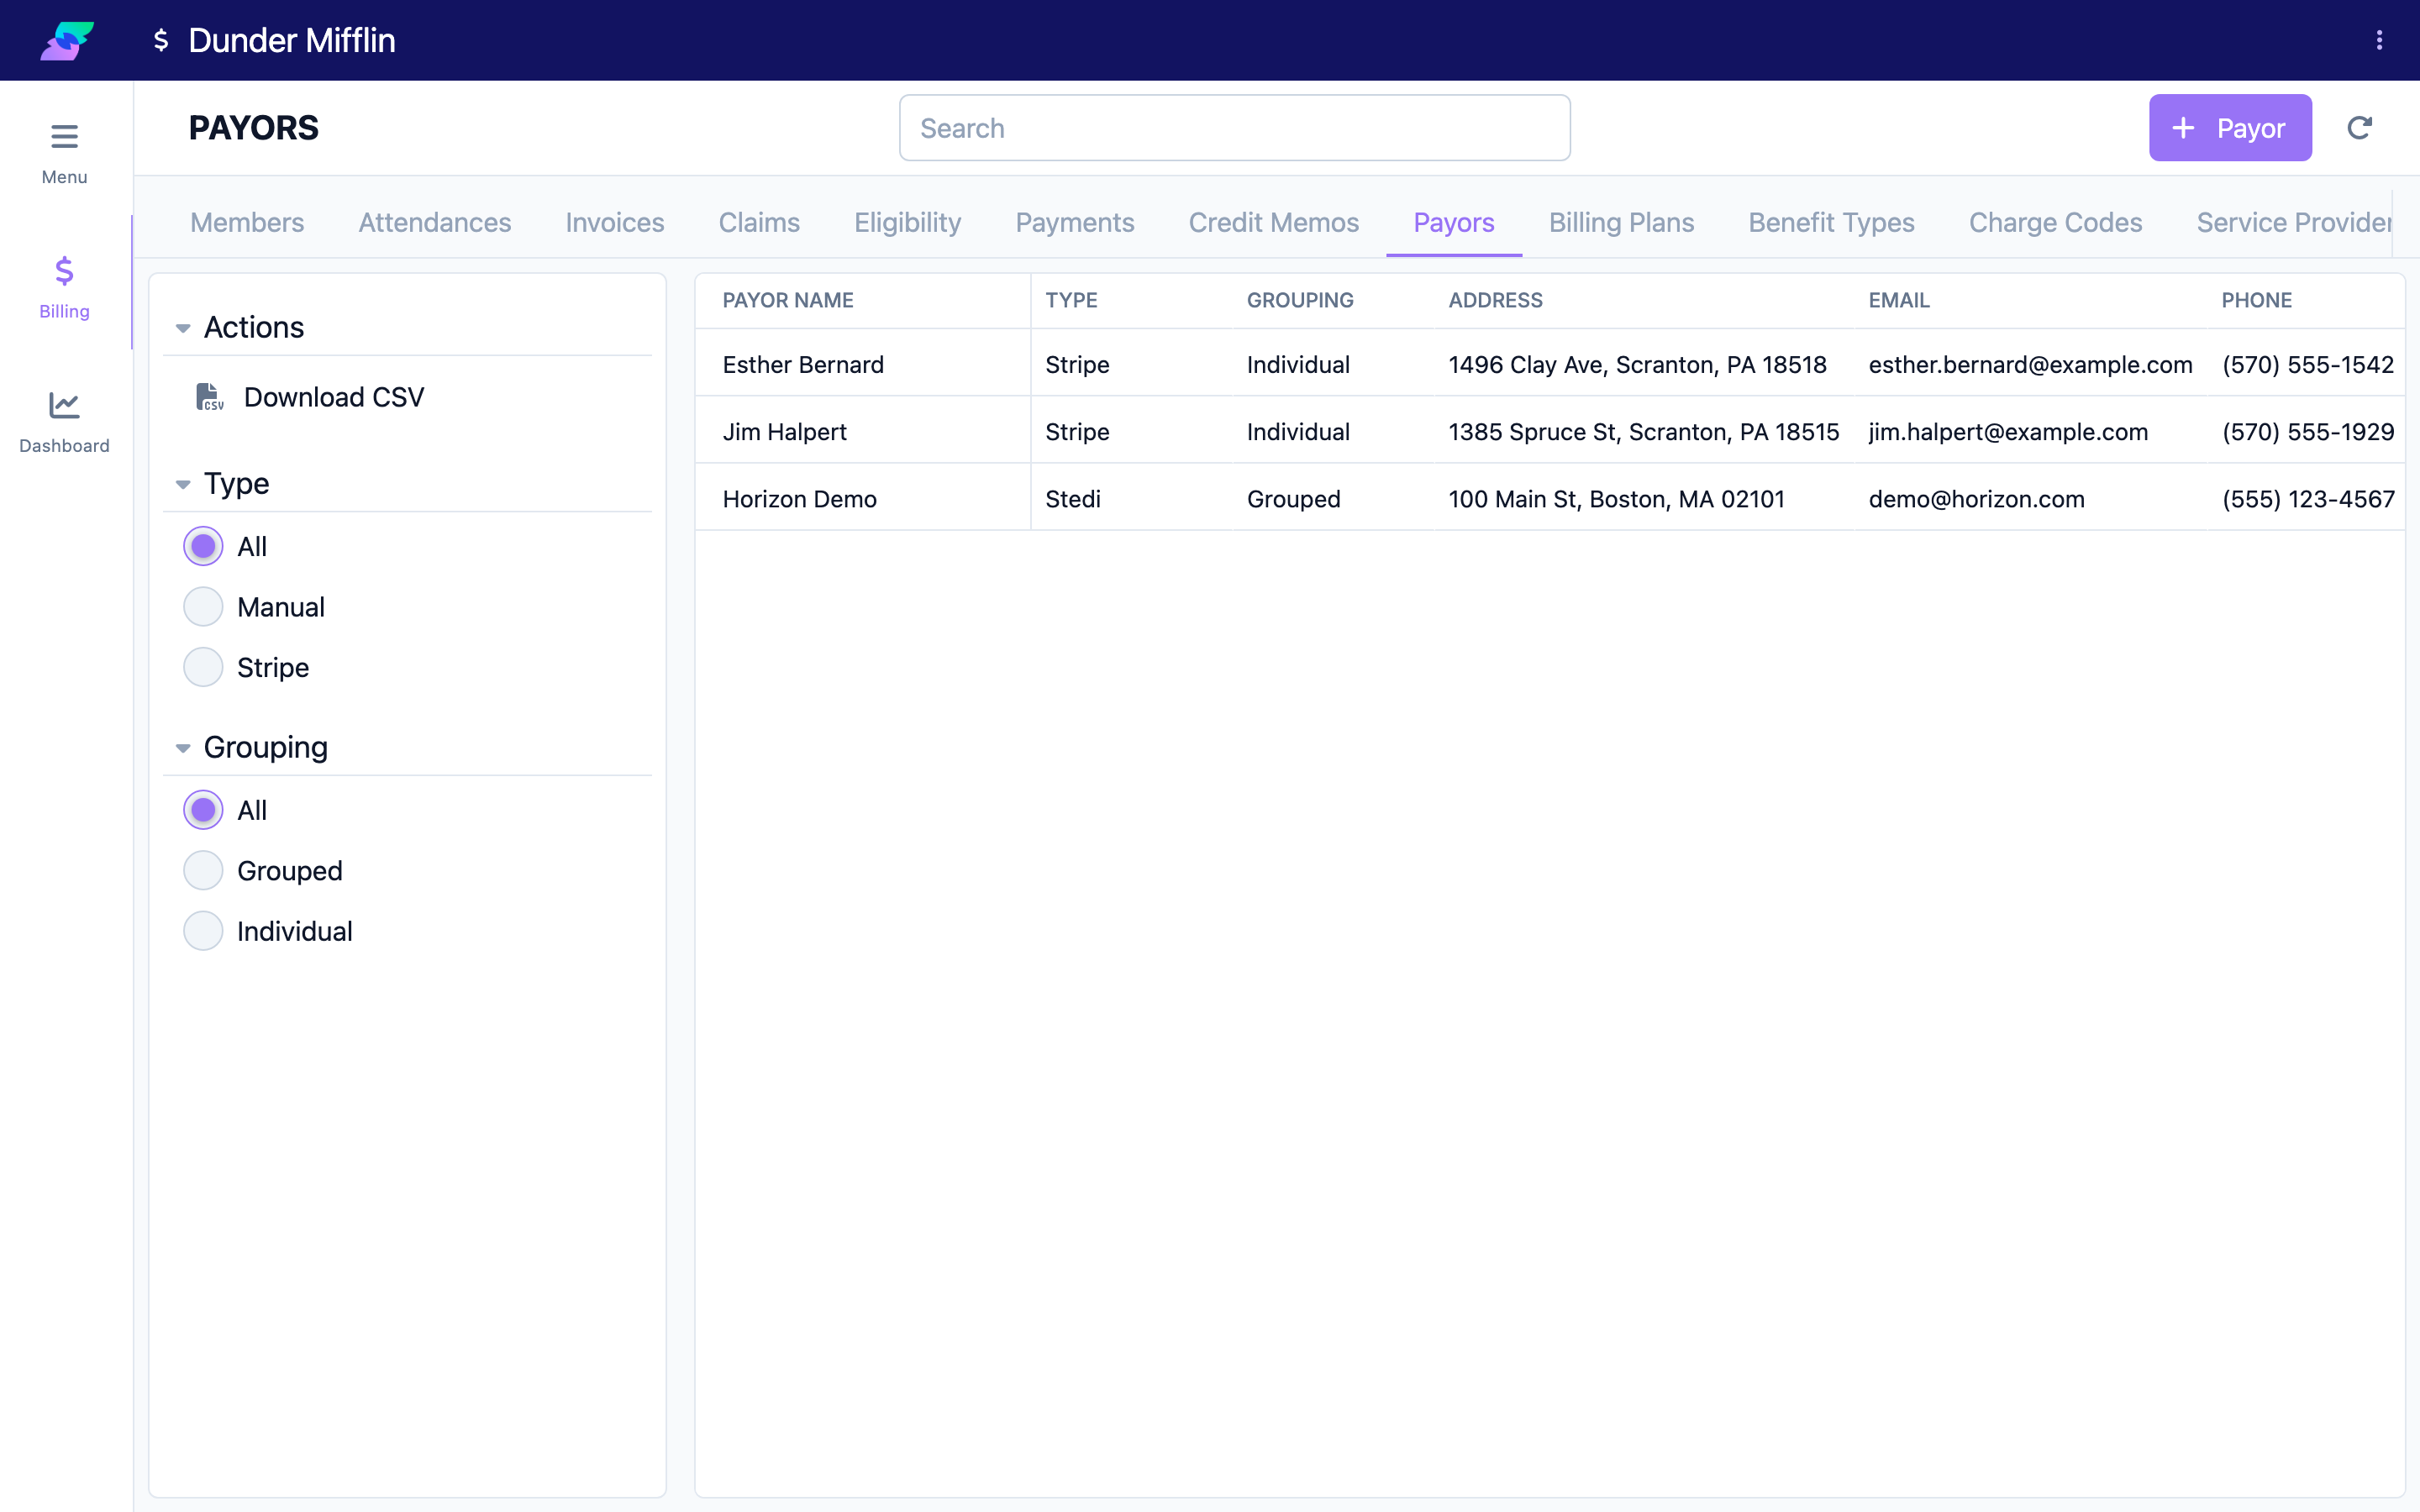Click the Payors tab

1453,222
